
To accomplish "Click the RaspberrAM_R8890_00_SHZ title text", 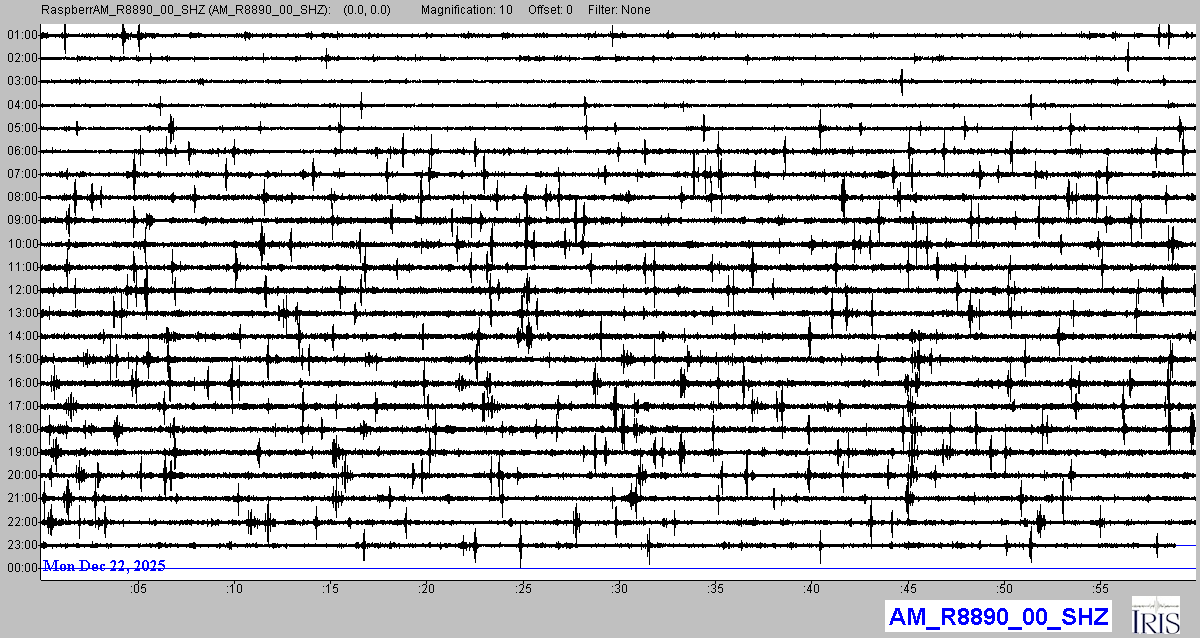I will pos(185,10).
